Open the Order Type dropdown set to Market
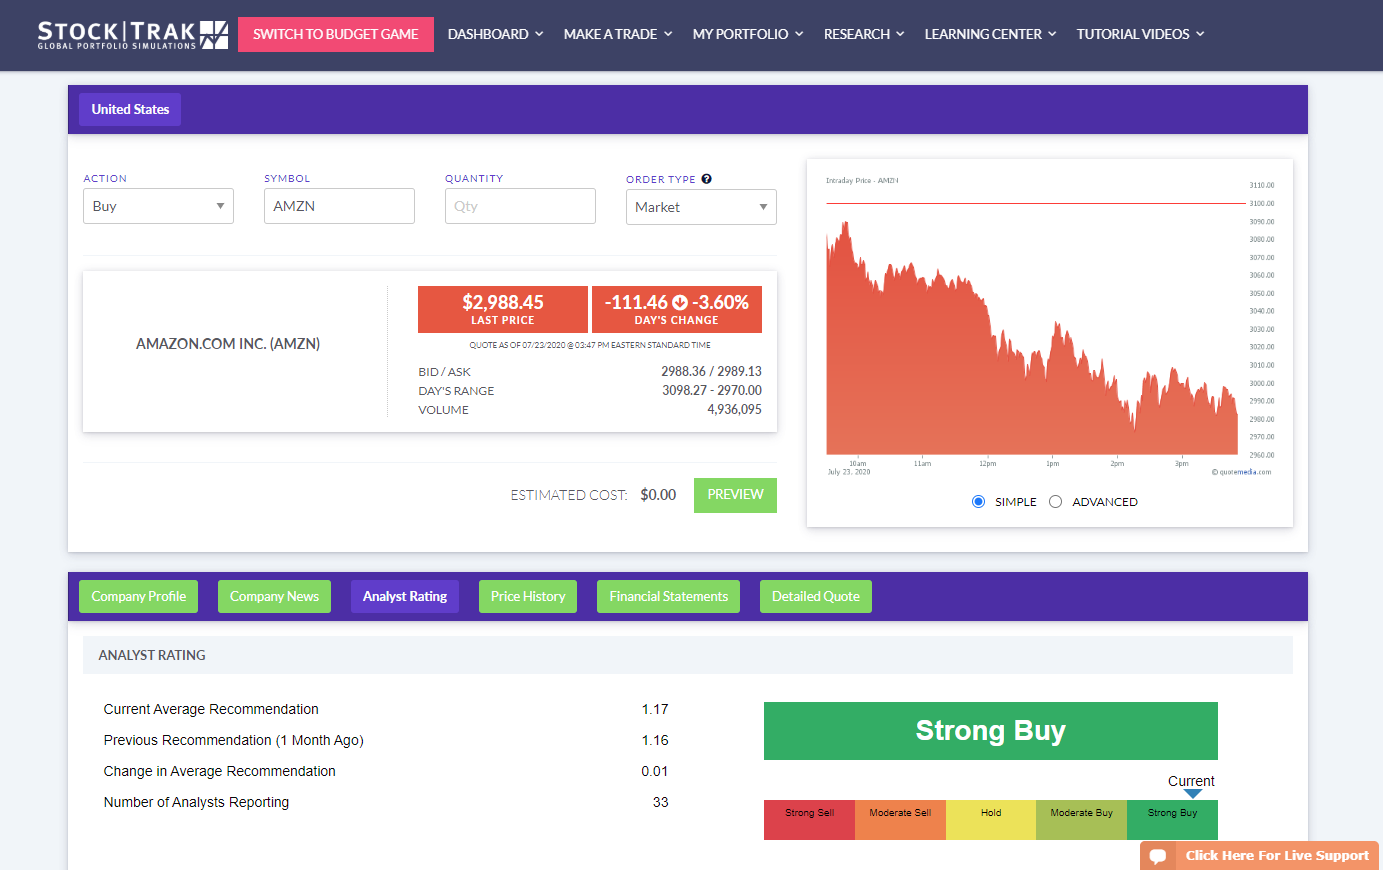Image resolution: width=1383 pixels, height=870 pixels. 701,207
